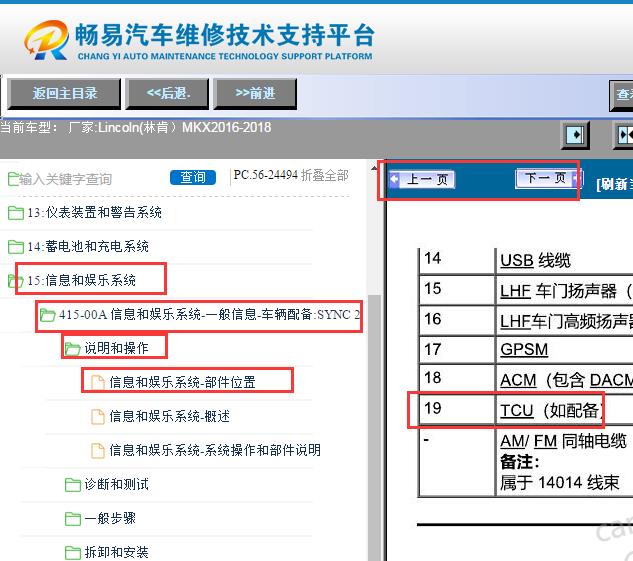Go back with the <<后退 button
Image resolution: width=633 pixels, height=561 pixels.
pos(167,94)
